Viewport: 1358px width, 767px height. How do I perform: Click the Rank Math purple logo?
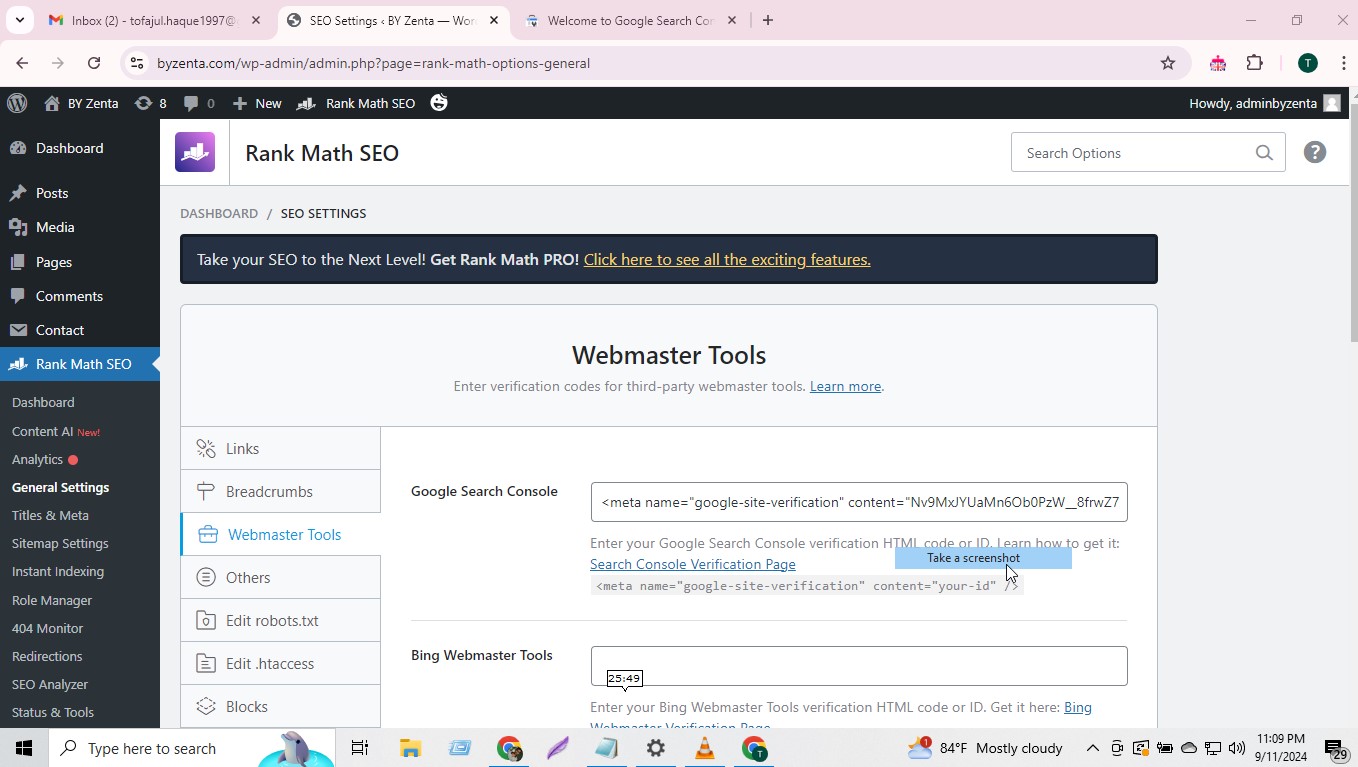click(x=195, y=153)
